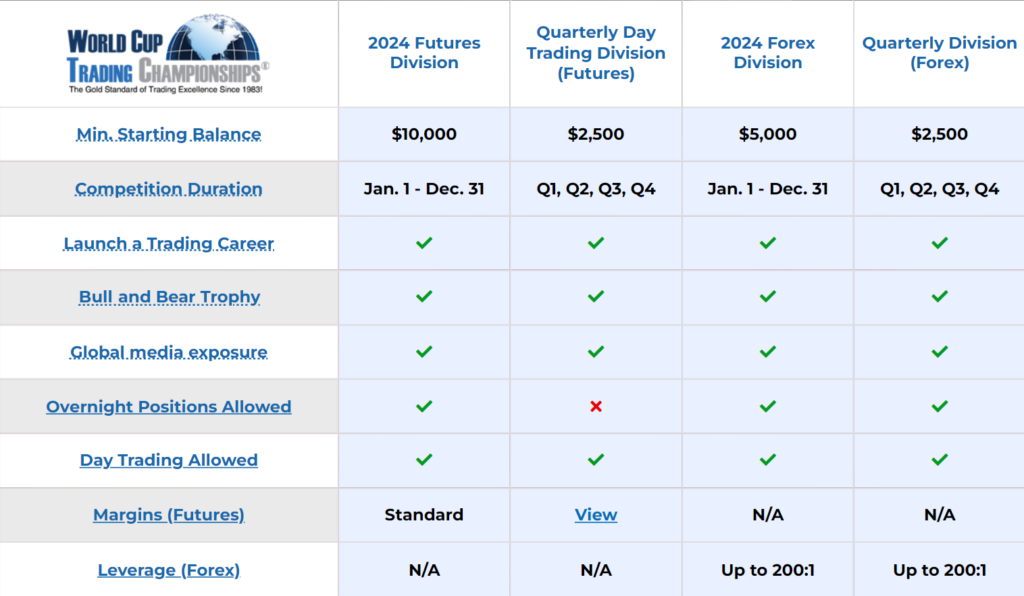1024x596 pixels.
Task: Click the View margins link
Action: [596, 515]
